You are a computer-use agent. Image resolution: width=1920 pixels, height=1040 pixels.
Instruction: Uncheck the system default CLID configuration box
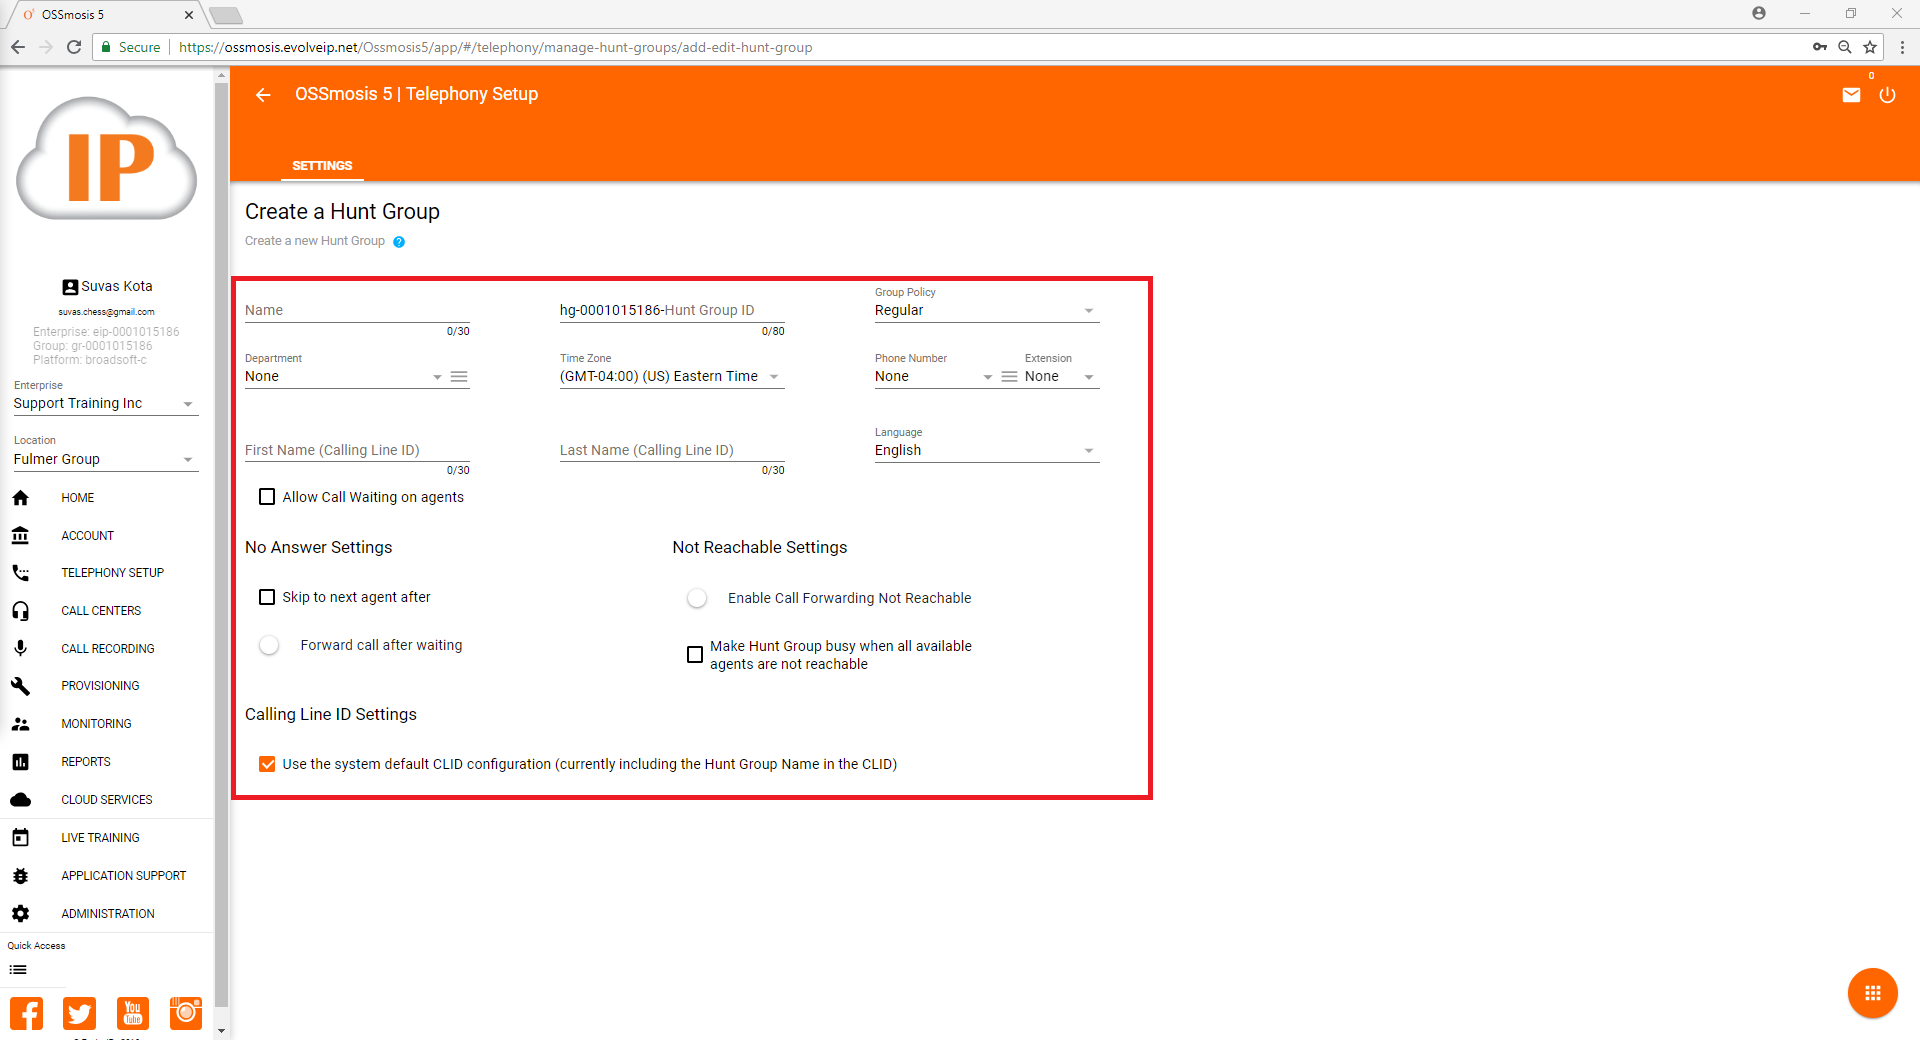tap(267, 764)
